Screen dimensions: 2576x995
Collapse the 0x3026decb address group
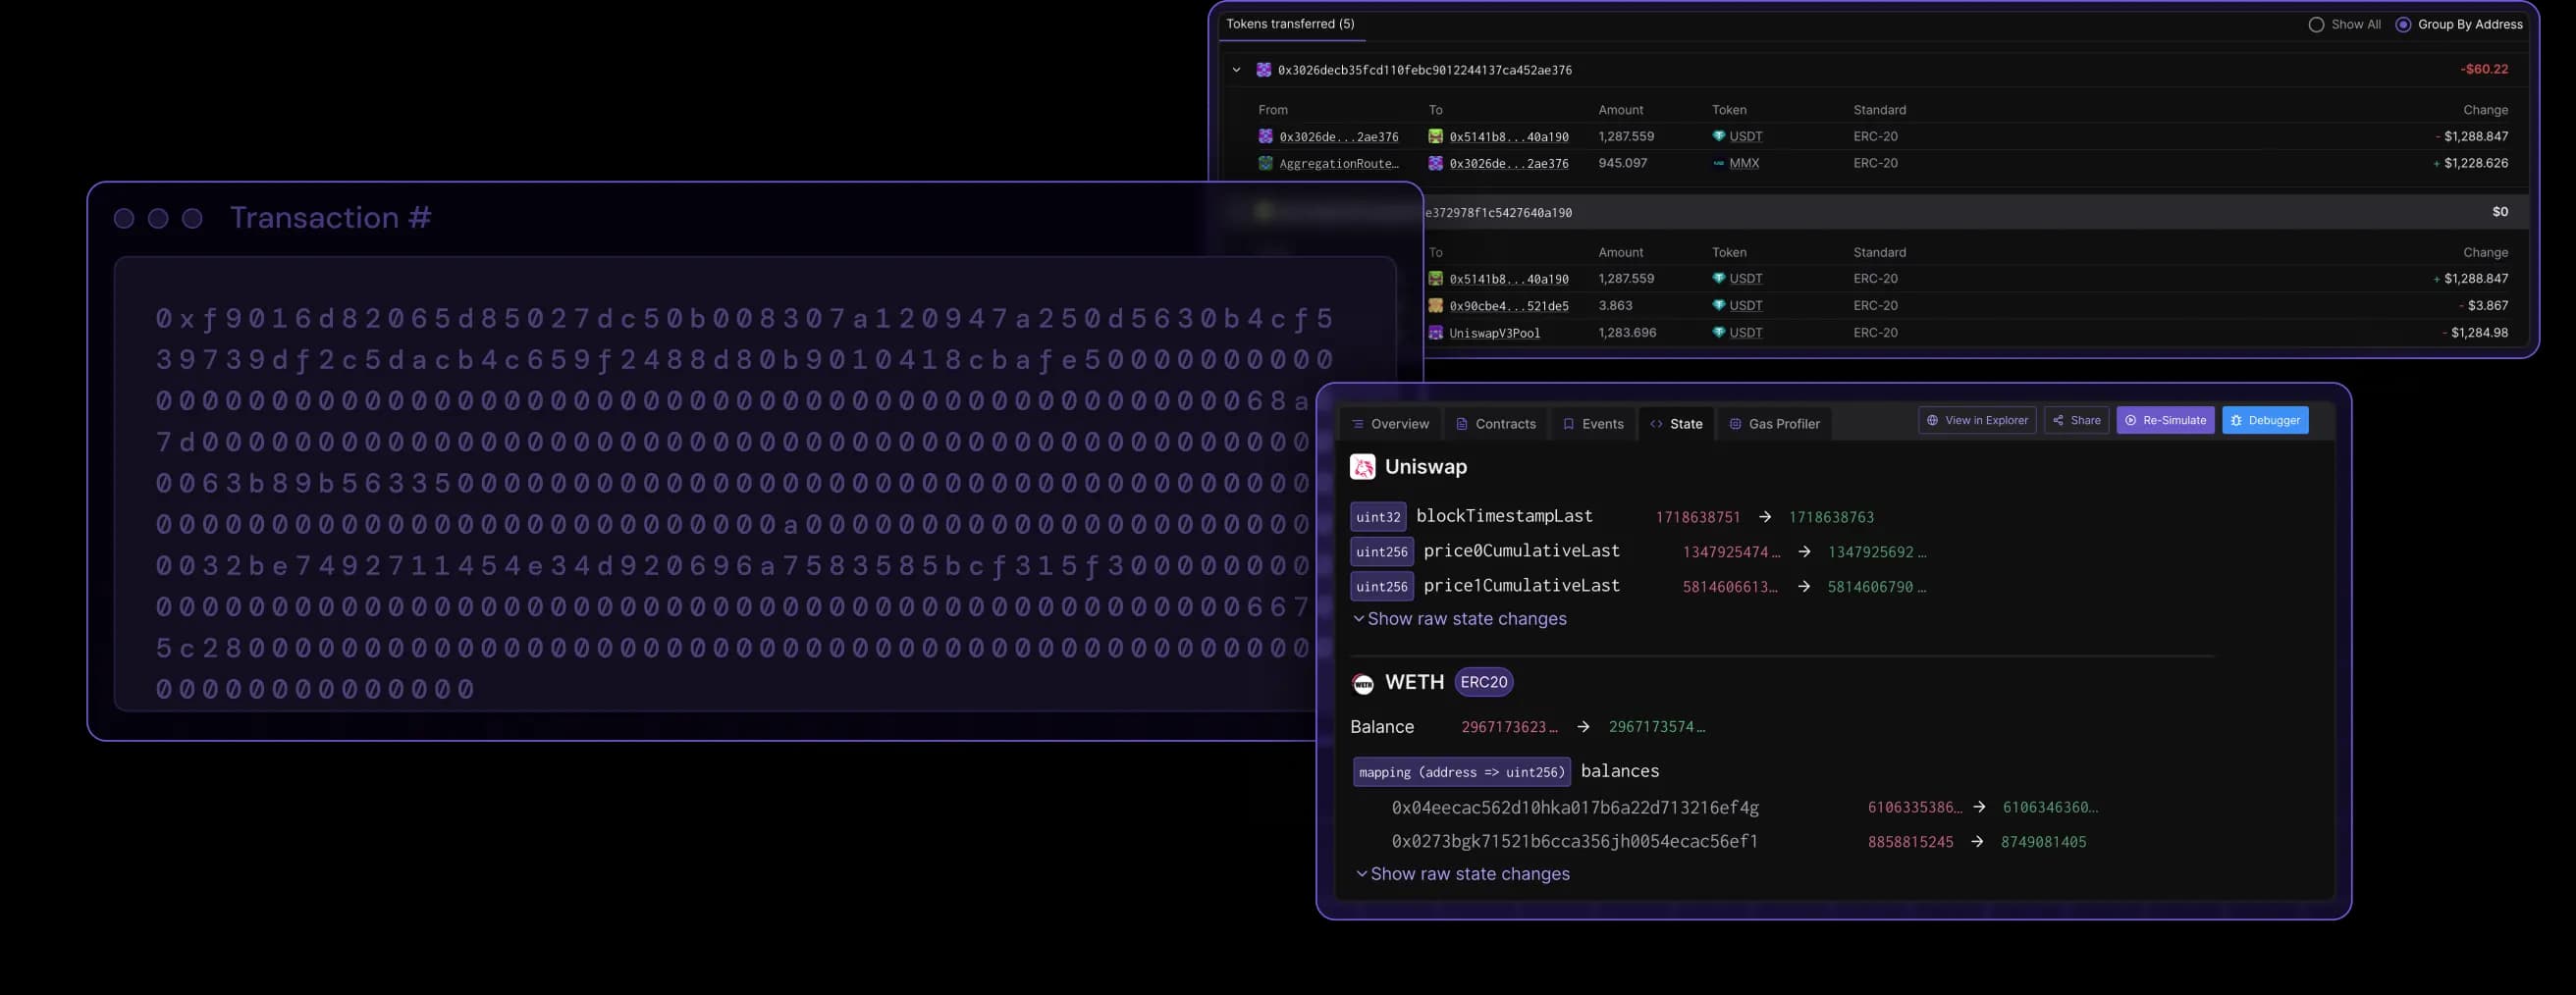pos(1238,70)
